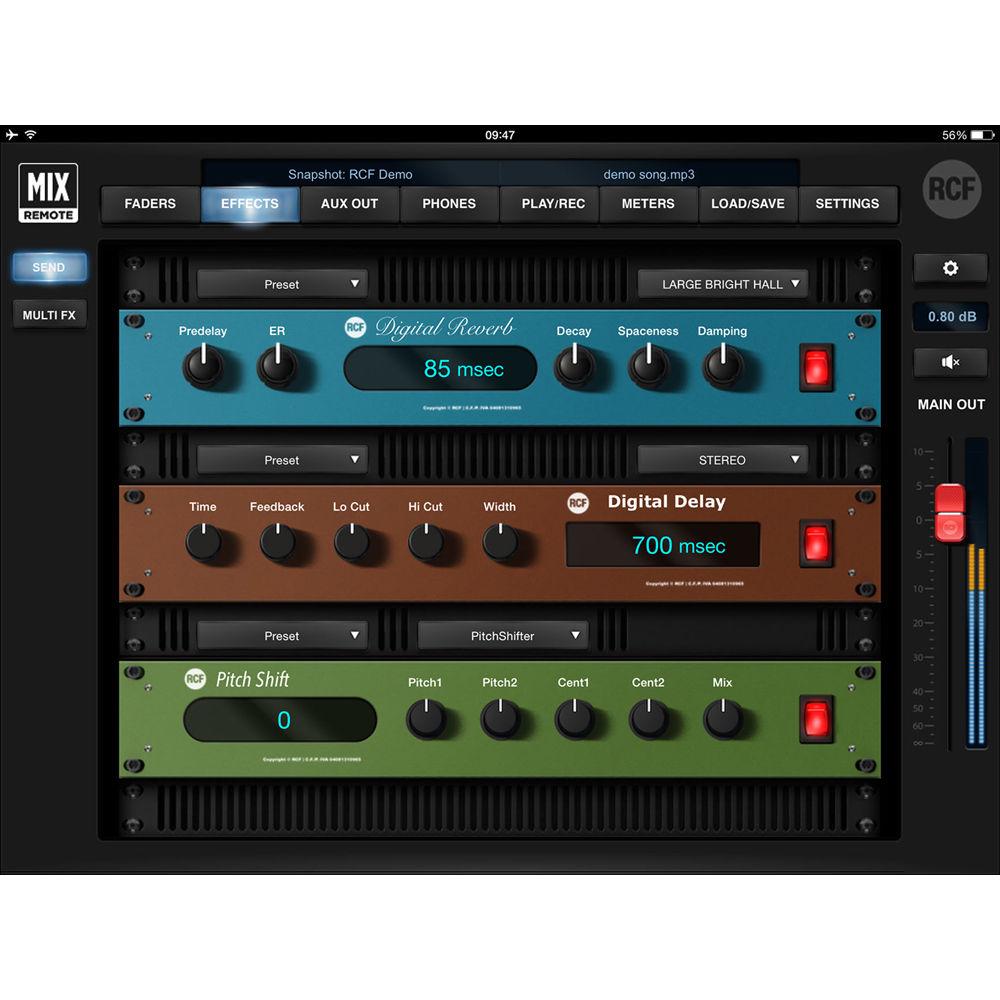
Task: Click the MULTI FX button
Action: coord(48,313)
